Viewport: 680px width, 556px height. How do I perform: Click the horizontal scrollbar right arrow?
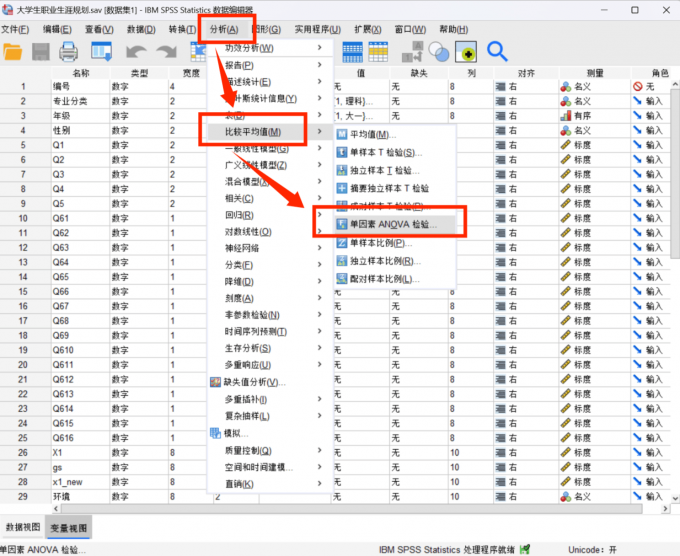point(666,508)
